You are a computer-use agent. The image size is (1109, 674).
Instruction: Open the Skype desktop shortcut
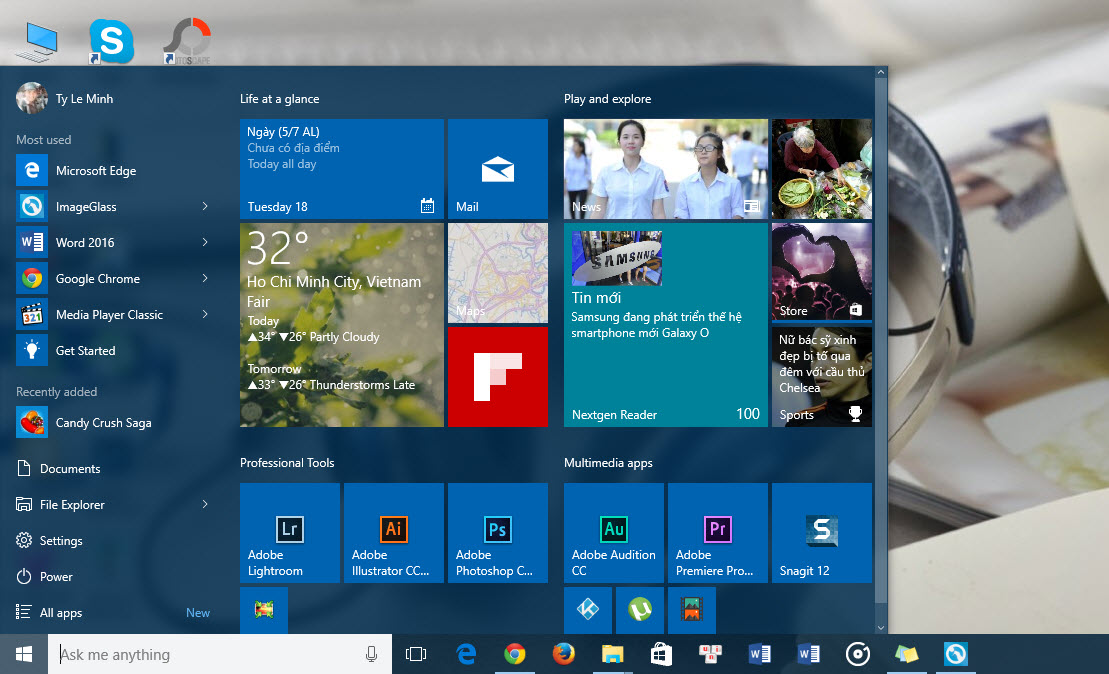coord(111,41)
